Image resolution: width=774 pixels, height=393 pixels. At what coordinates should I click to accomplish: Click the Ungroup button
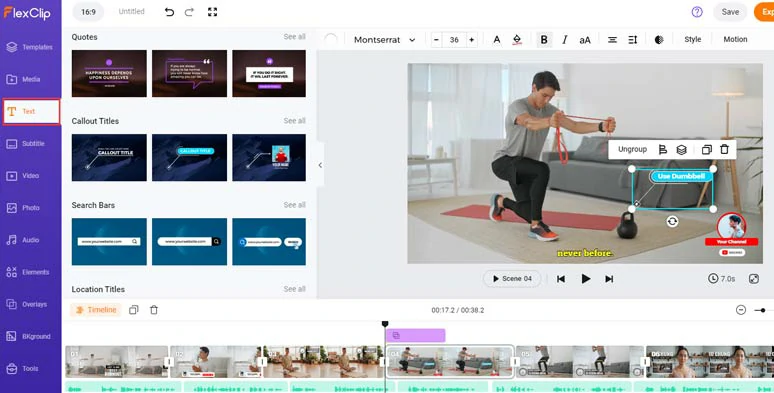point(632,149)
